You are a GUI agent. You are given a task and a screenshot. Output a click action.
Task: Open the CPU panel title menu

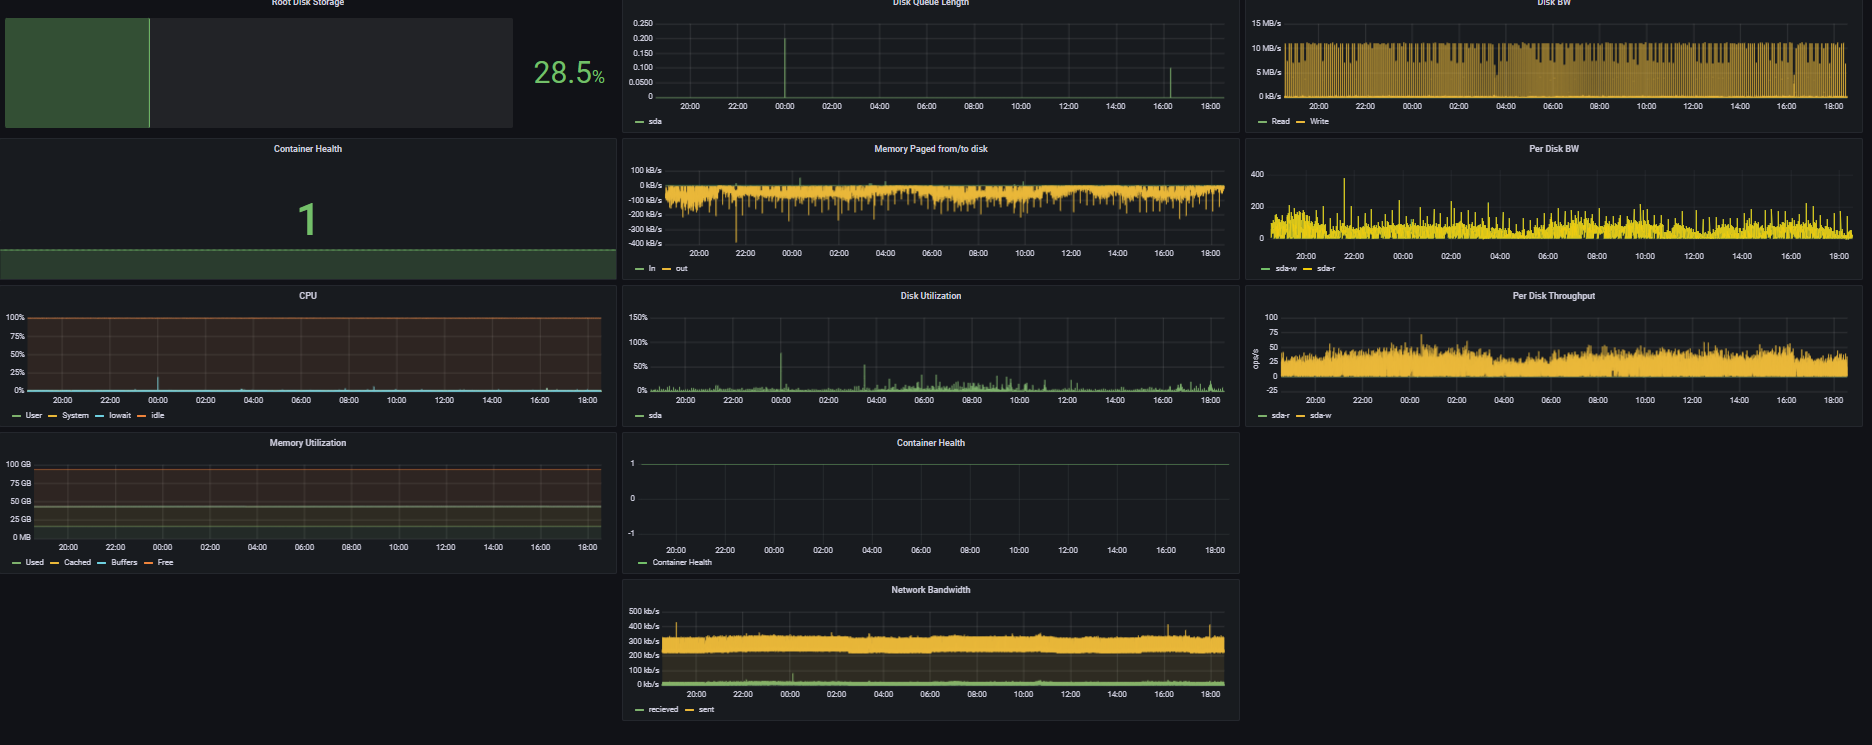[x=307, y=296]
